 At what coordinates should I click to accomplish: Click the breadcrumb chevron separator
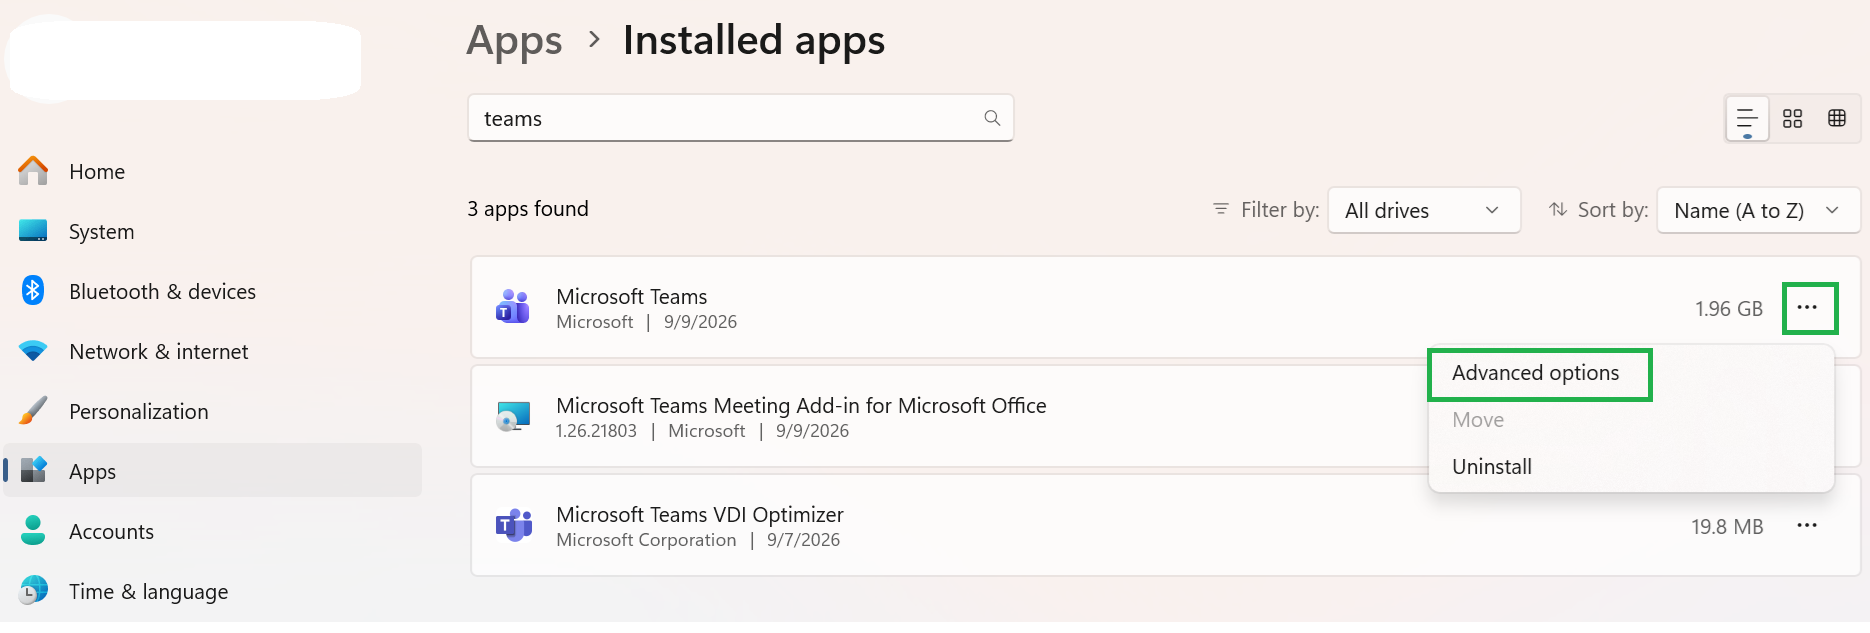click(595, 39)
